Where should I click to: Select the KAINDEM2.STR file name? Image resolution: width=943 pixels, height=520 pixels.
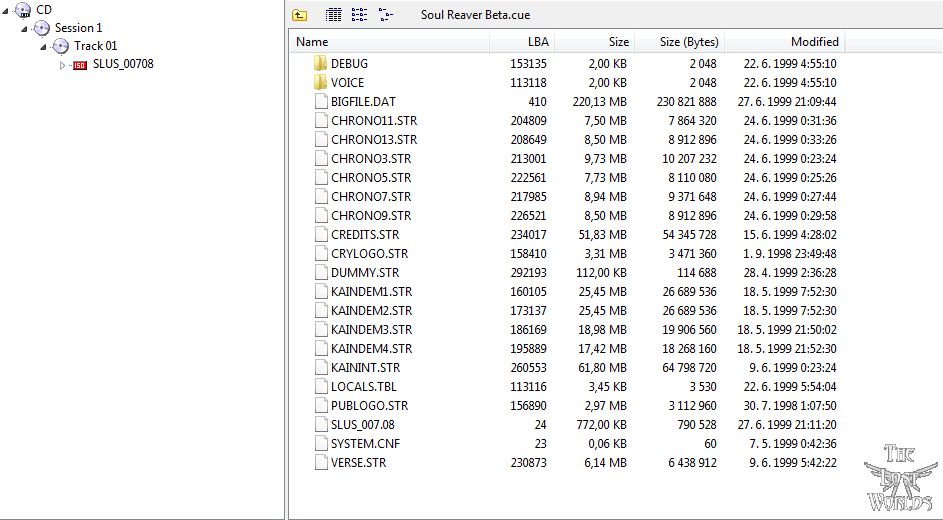coord(372,311)
